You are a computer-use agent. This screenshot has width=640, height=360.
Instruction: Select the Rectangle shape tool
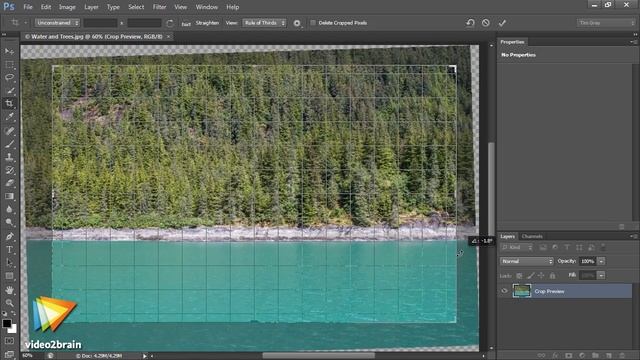(x=9, y=276)
